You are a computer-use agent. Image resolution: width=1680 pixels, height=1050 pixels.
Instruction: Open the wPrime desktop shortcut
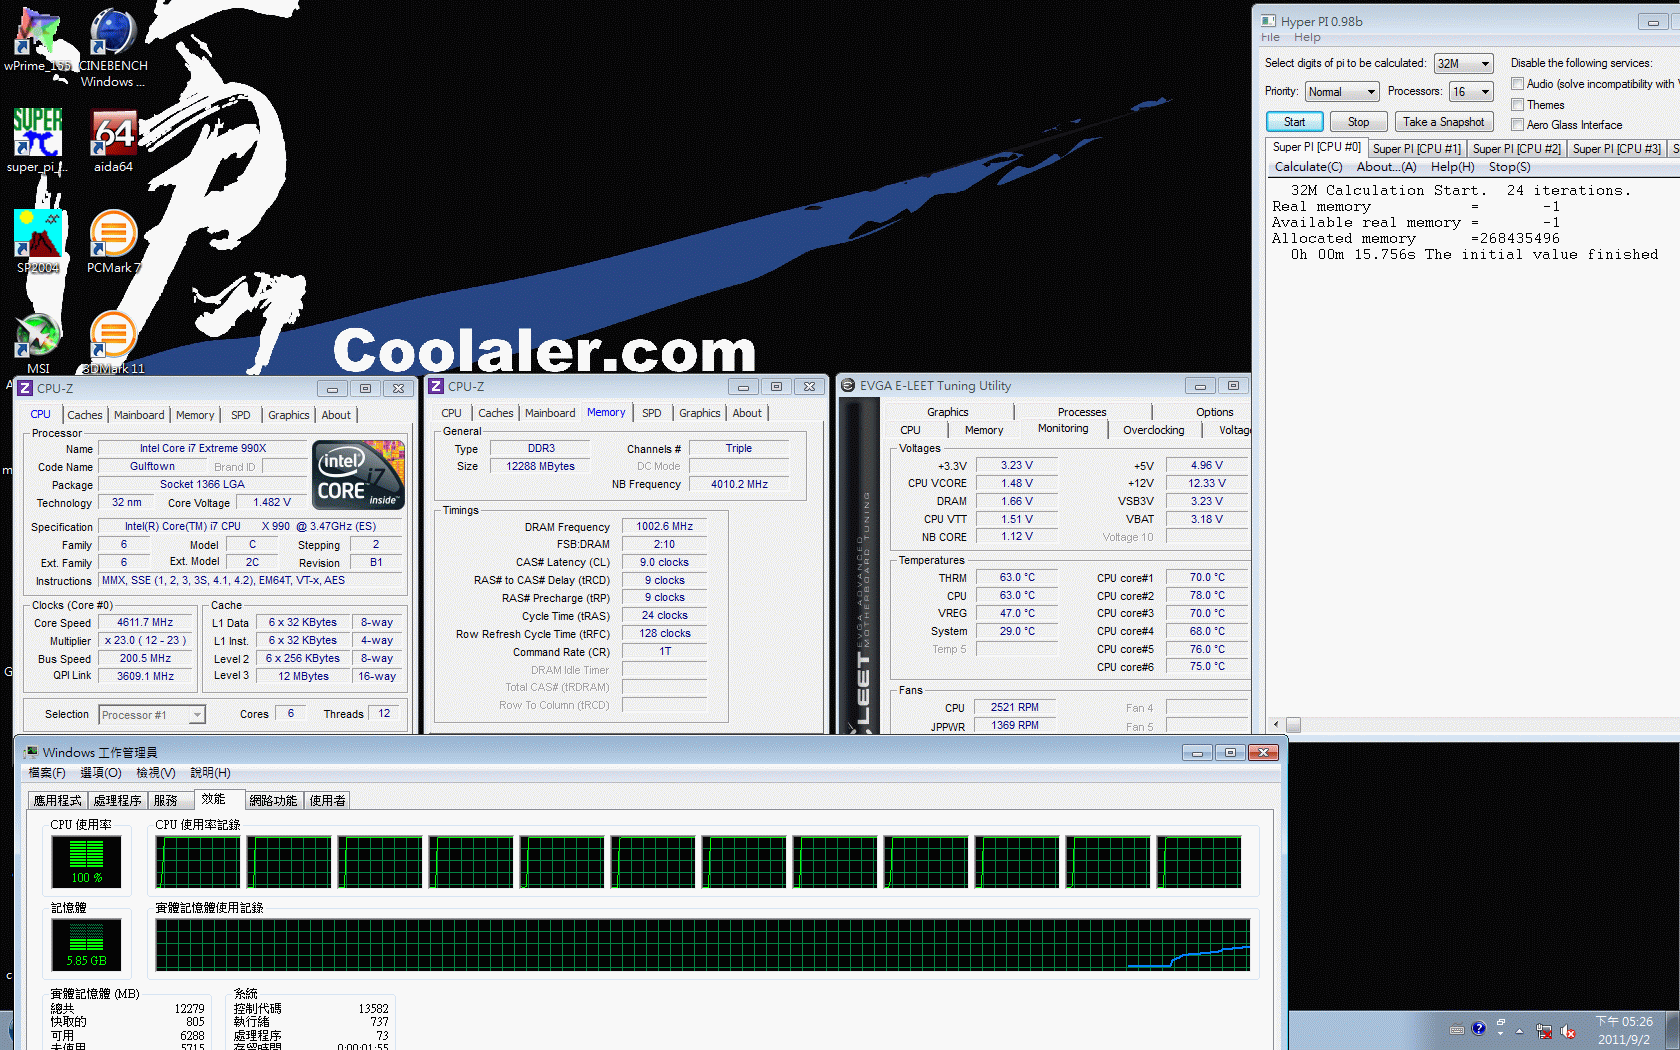pyautogui.click(x=37, y=40)
